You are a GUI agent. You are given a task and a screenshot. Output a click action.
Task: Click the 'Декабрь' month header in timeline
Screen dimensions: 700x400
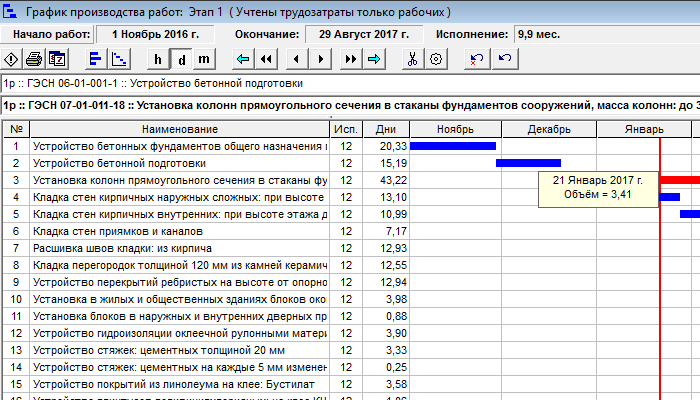548,129
